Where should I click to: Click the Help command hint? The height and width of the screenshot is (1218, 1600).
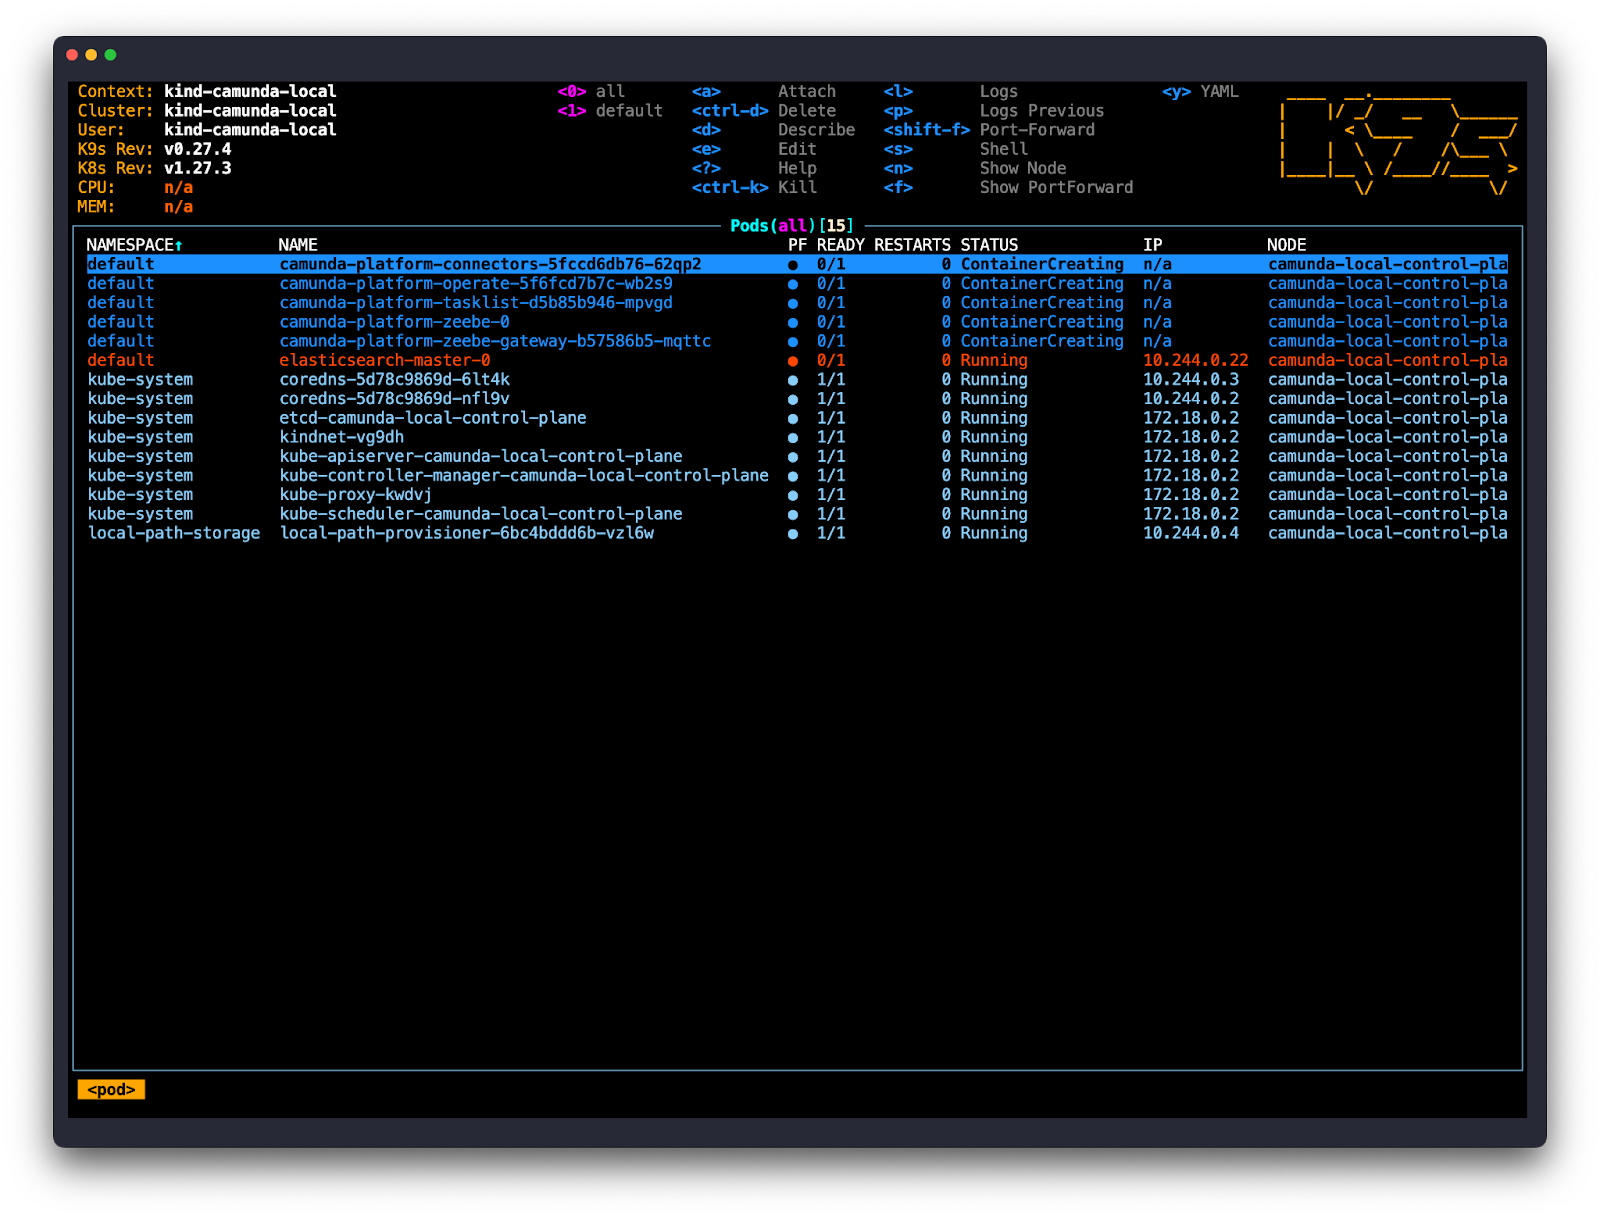coord(797,168)
